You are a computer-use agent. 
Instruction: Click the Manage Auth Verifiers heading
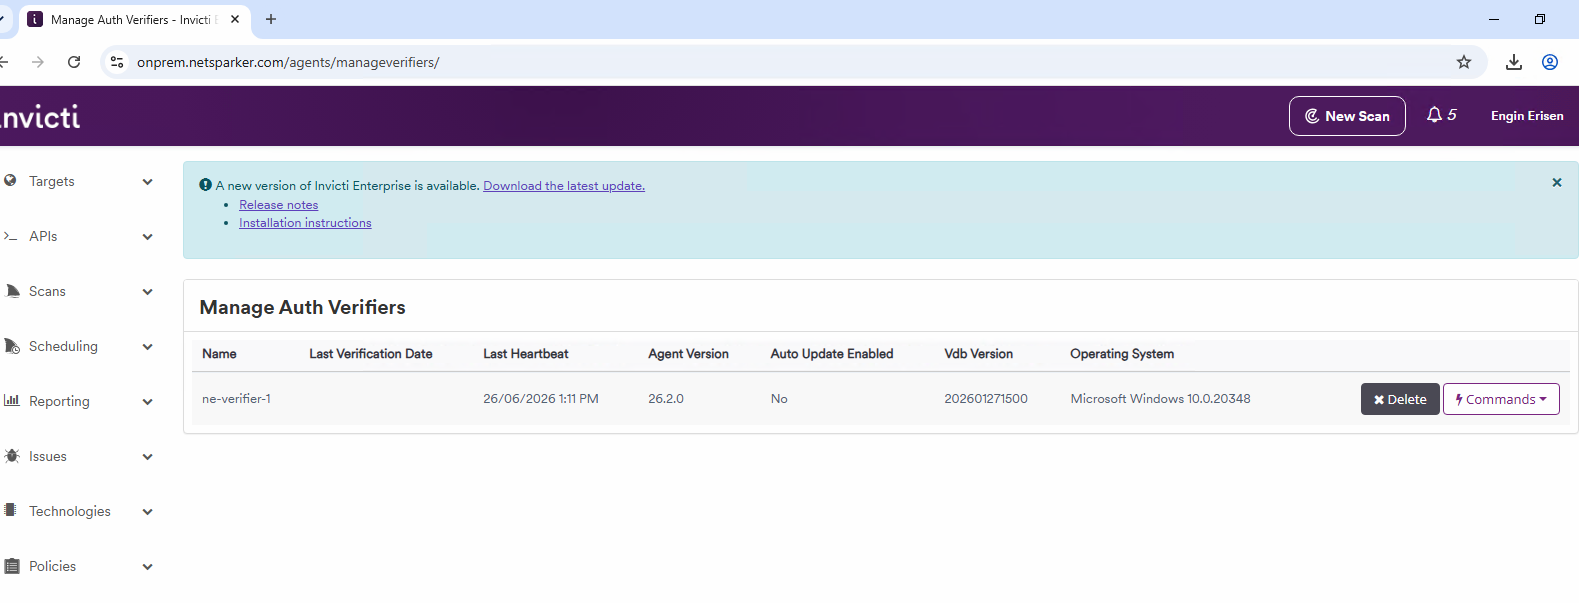[x=303, y=308]
